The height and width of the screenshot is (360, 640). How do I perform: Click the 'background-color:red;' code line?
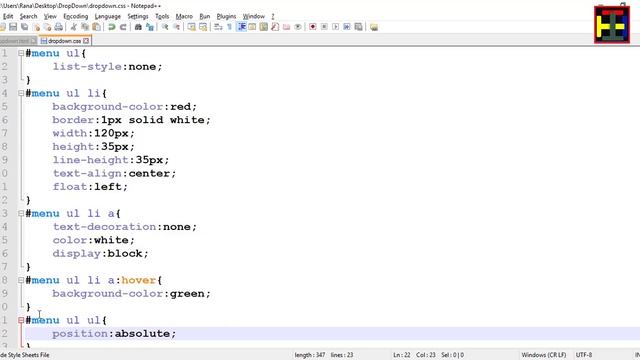124,107
